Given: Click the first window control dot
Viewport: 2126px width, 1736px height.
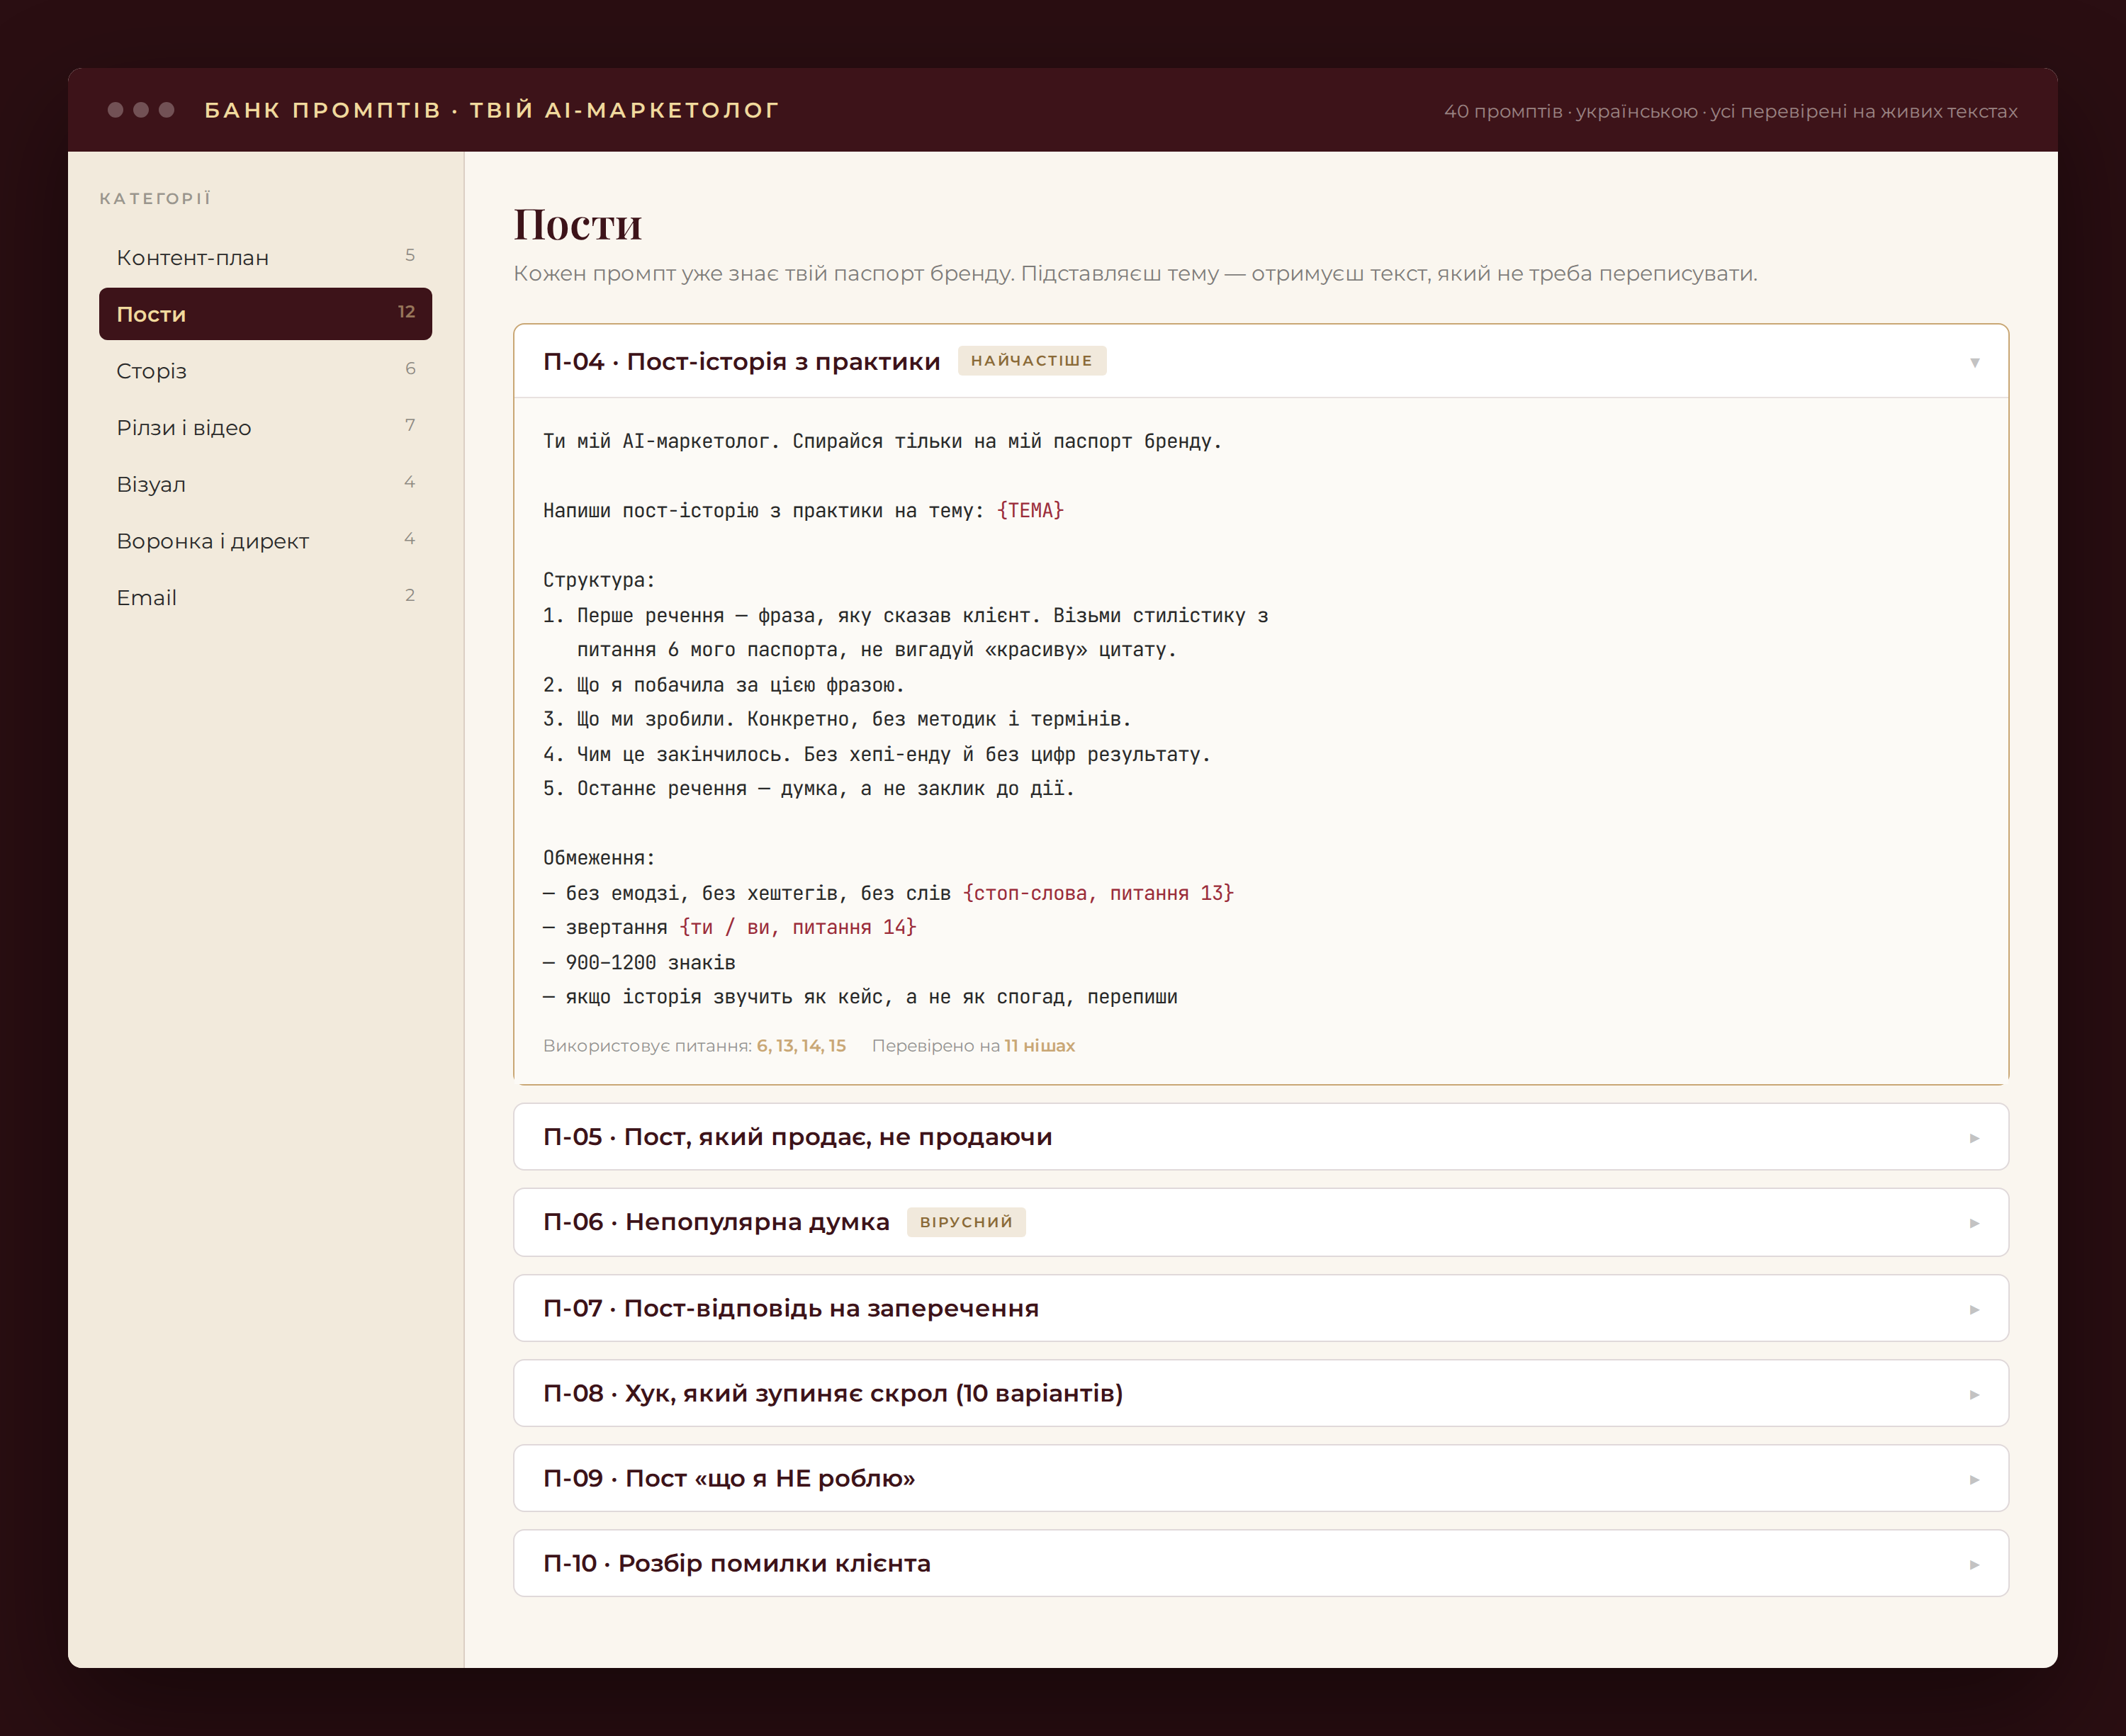Looking at the screenshot, I should 116,110.
